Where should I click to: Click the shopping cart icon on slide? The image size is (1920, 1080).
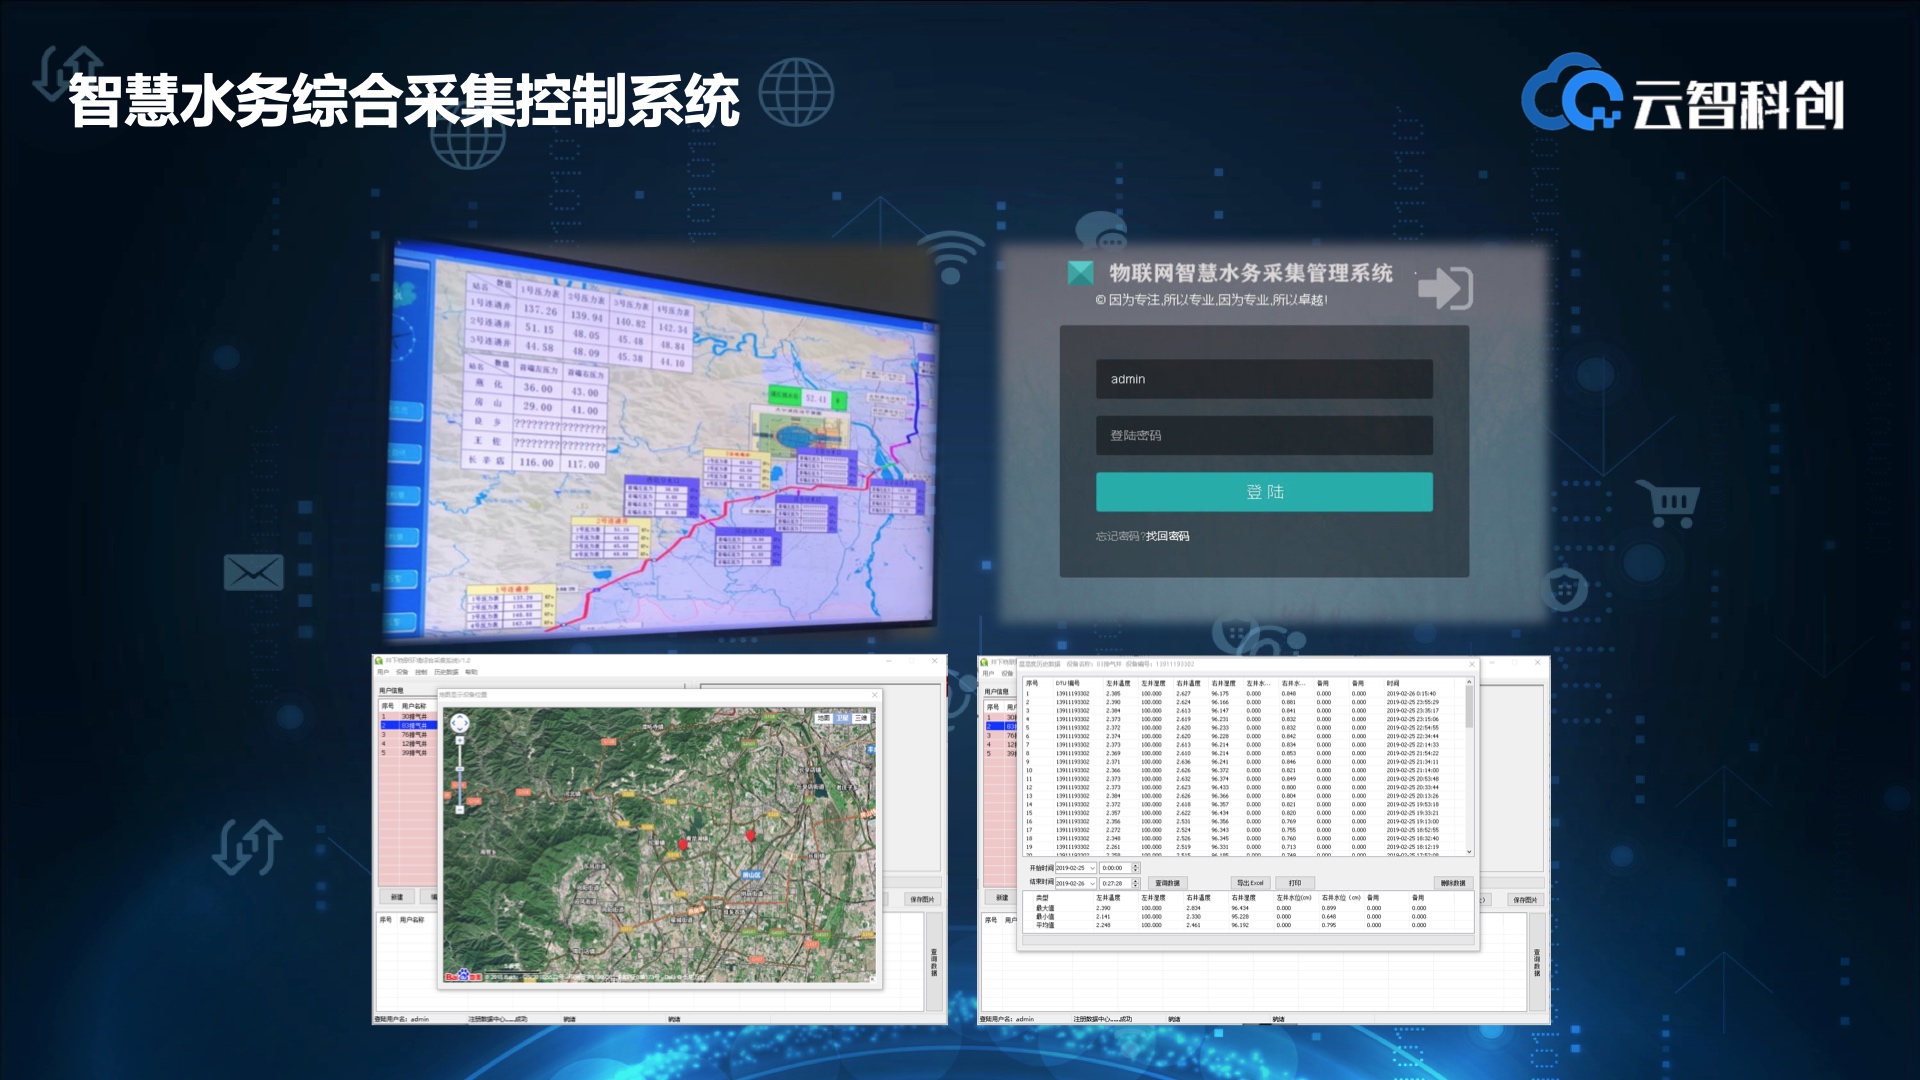(1668, 502)
